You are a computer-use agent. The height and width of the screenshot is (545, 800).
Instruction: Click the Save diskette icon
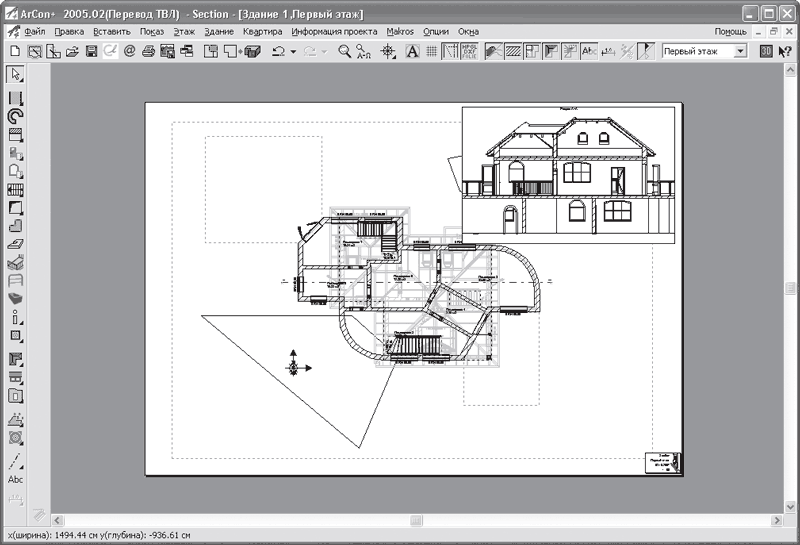[91, 51]
